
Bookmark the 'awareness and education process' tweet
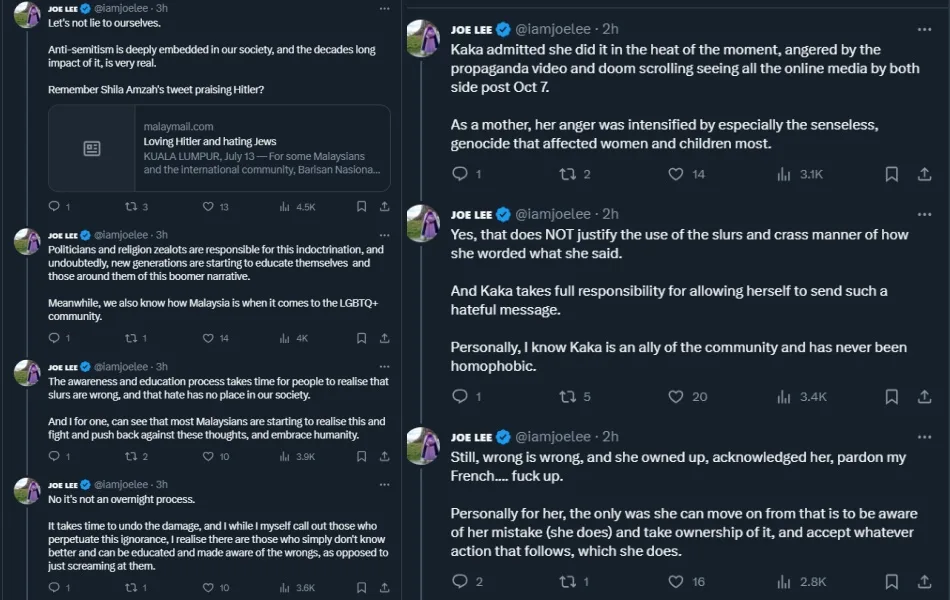tap(361, 456)
